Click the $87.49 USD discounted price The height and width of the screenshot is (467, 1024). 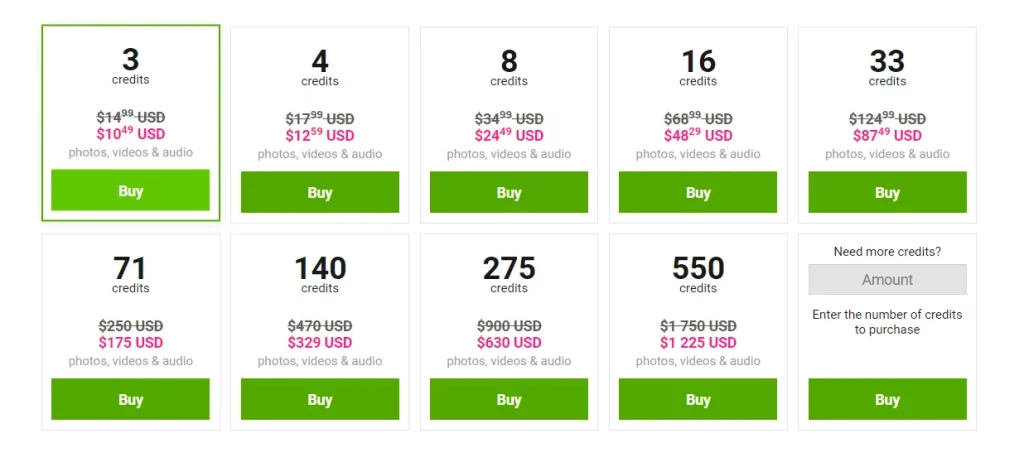click(x=888, y=135)
